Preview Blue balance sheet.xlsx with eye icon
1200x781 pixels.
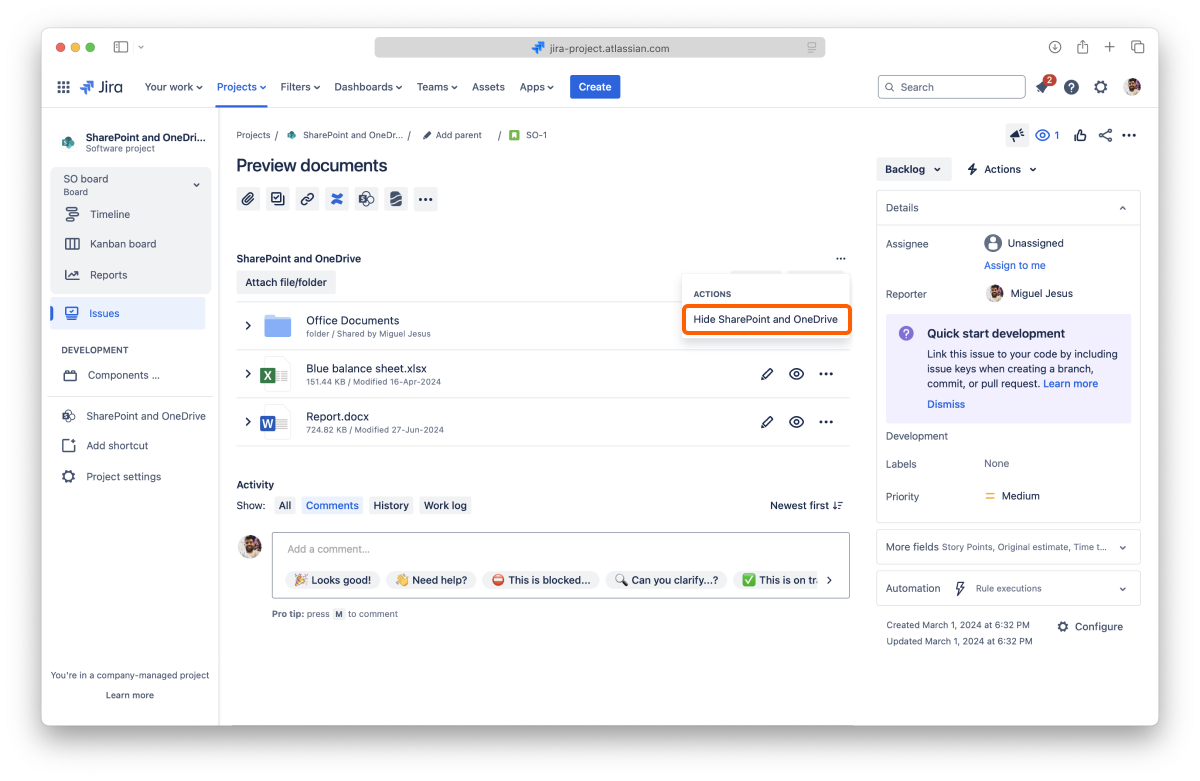[796, 374]
